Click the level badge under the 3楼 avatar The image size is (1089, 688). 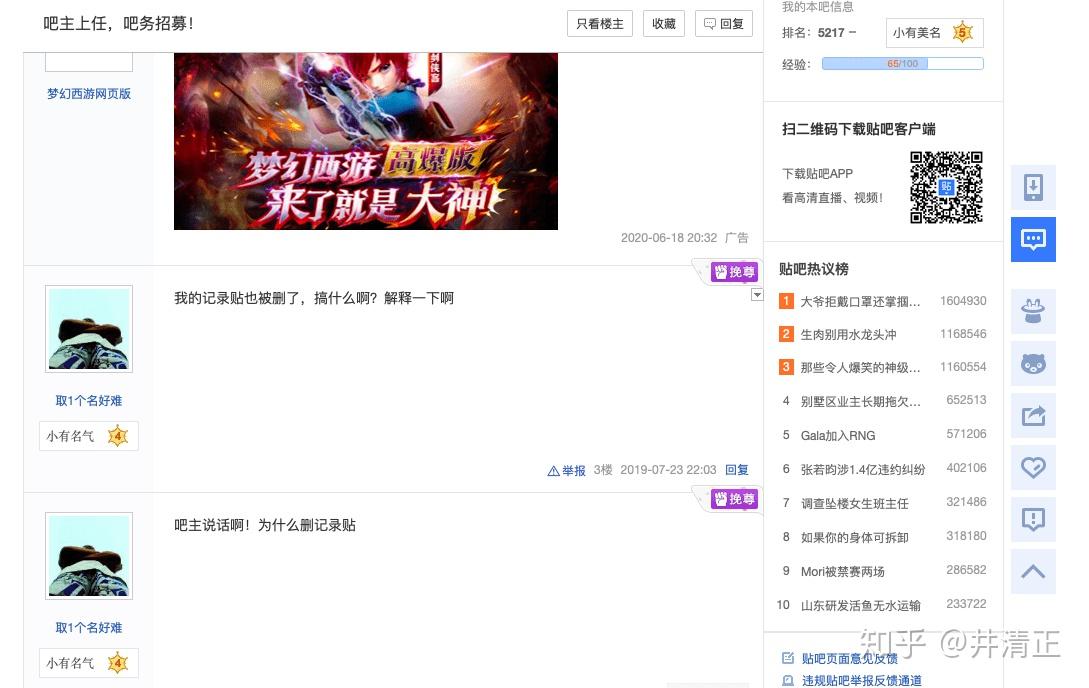pos(89,436)
